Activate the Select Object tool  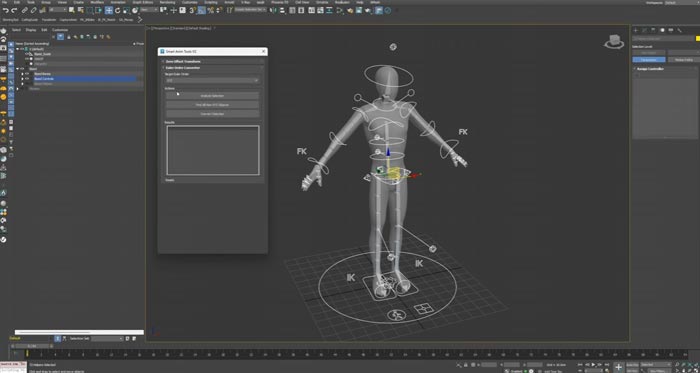click(71, 10)
